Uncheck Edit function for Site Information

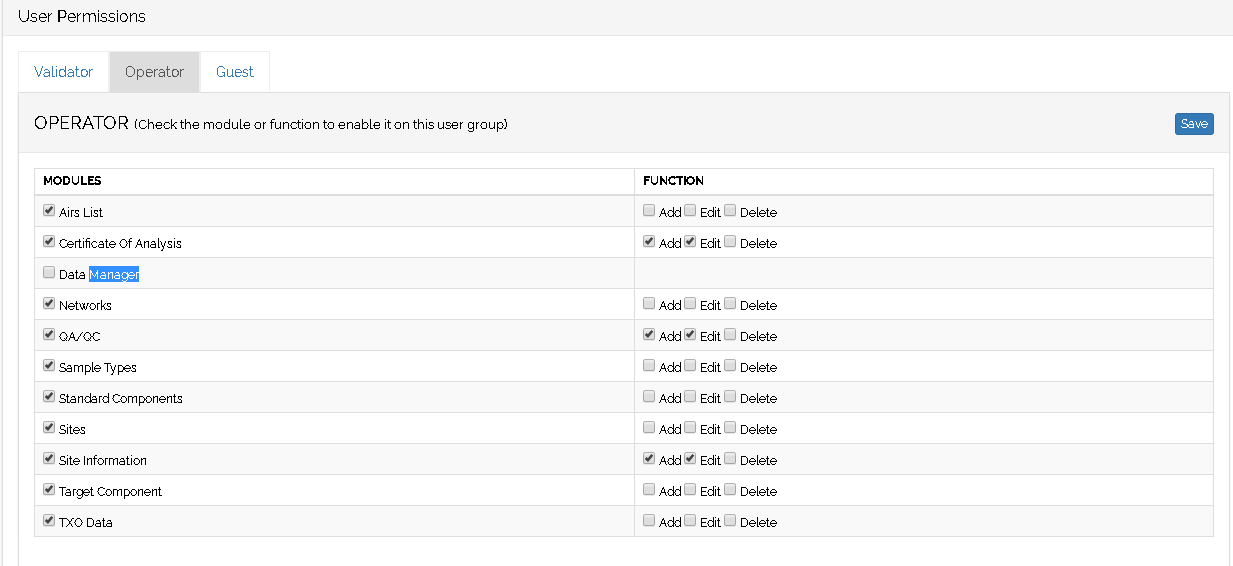690,459
